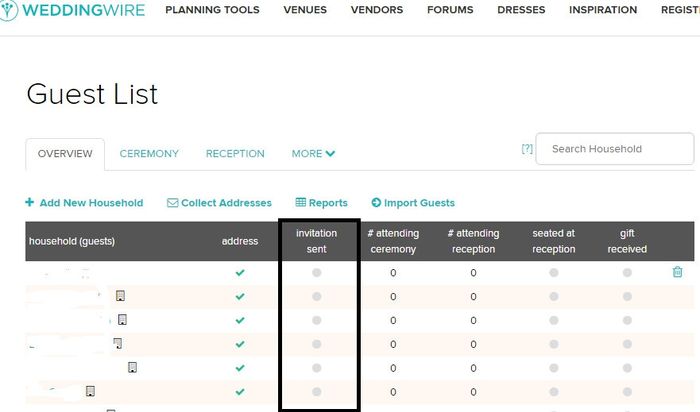This screenshot has width=700, height=412.
Task: Click address checkmark in first guest row
Action: tap(240, 272)
